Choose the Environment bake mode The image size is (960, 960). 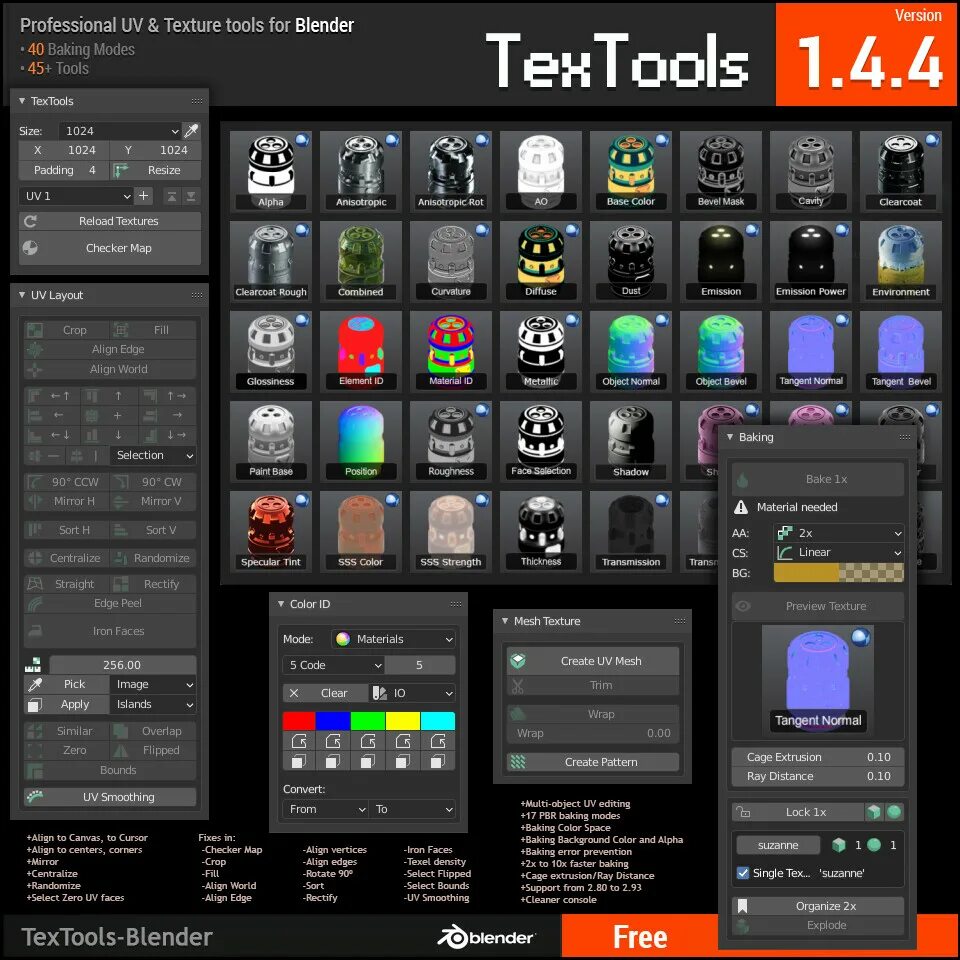pos(901,261)
